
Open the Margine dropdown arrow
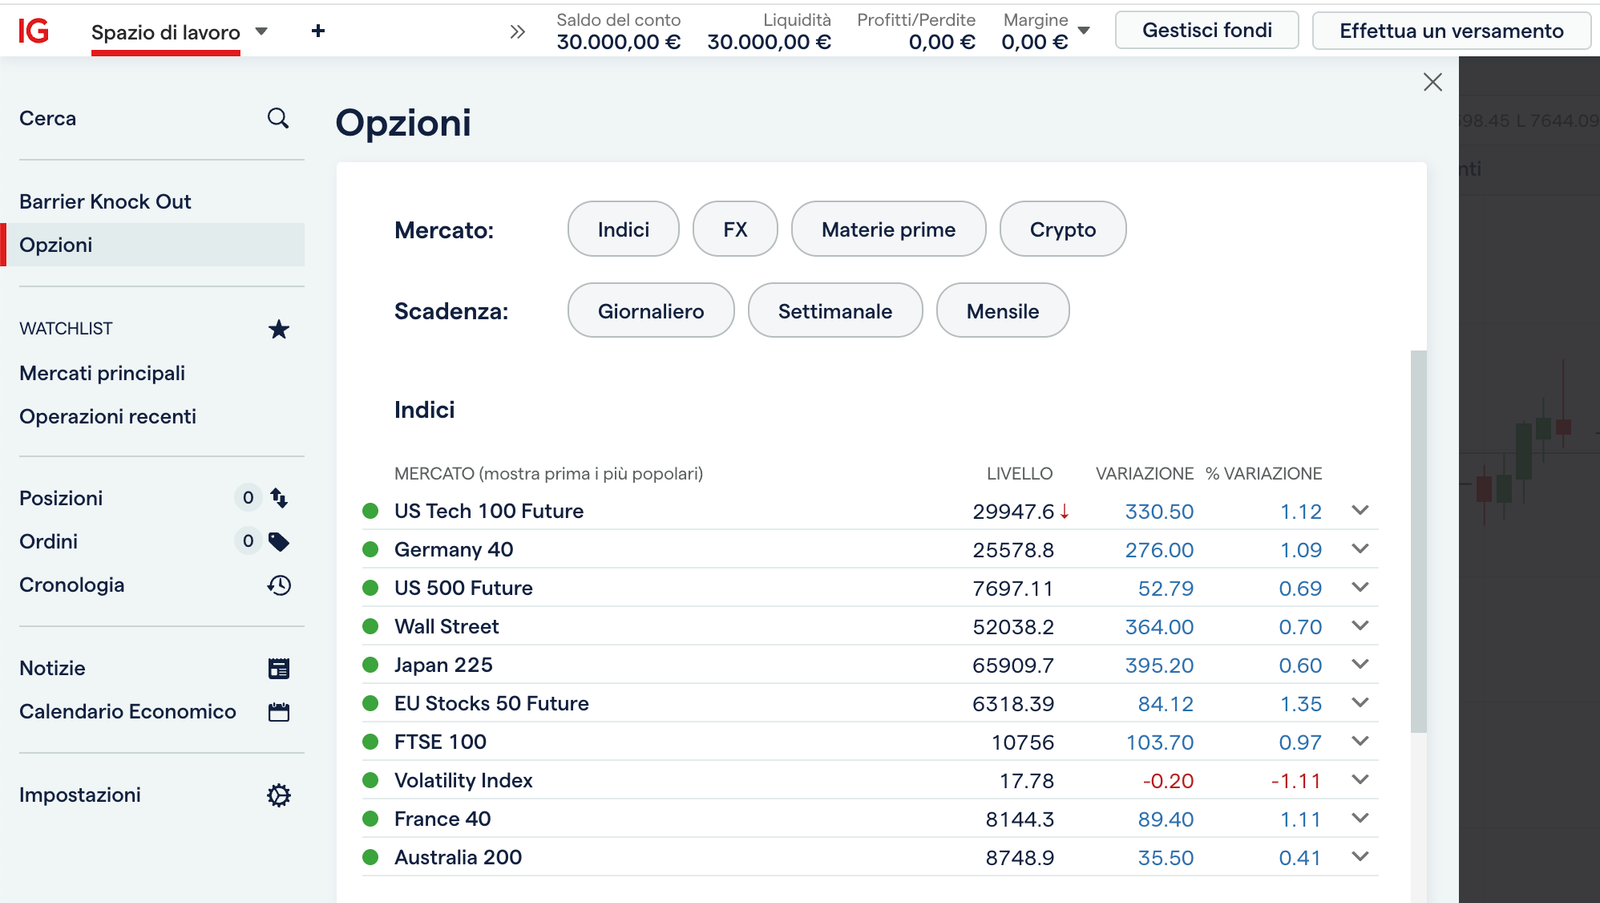[1084, 31]
